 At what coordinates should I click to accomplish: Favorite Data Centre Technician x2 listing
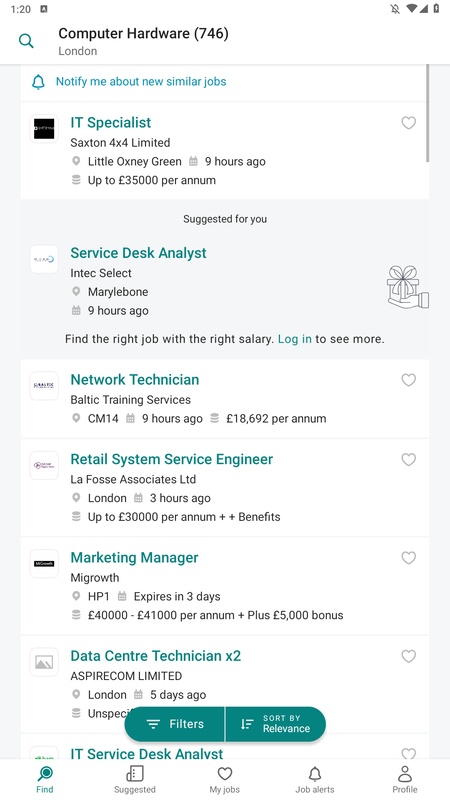(x=409, y=656)
